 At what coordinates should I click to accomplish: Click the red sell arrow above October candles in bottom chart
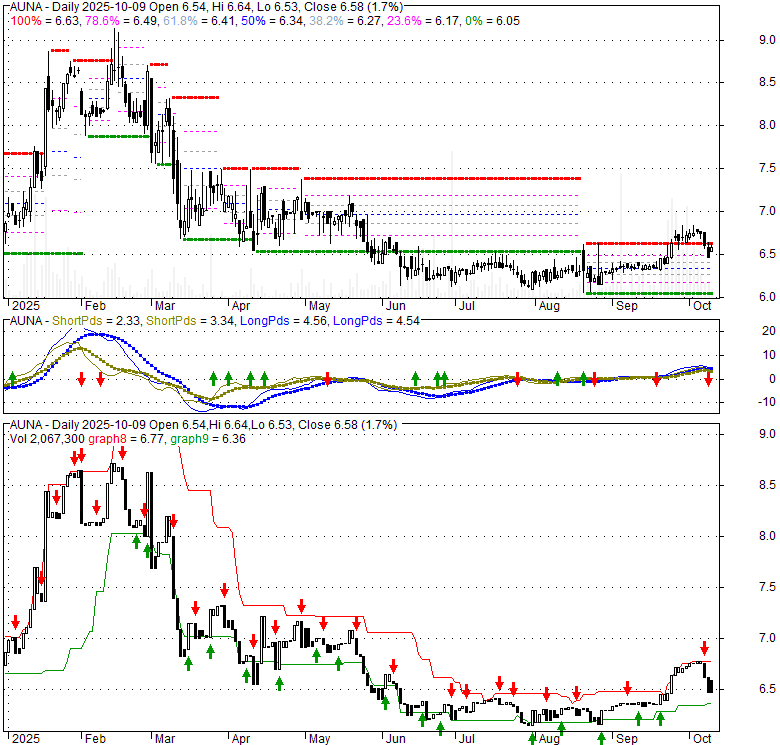coord(704,647)
